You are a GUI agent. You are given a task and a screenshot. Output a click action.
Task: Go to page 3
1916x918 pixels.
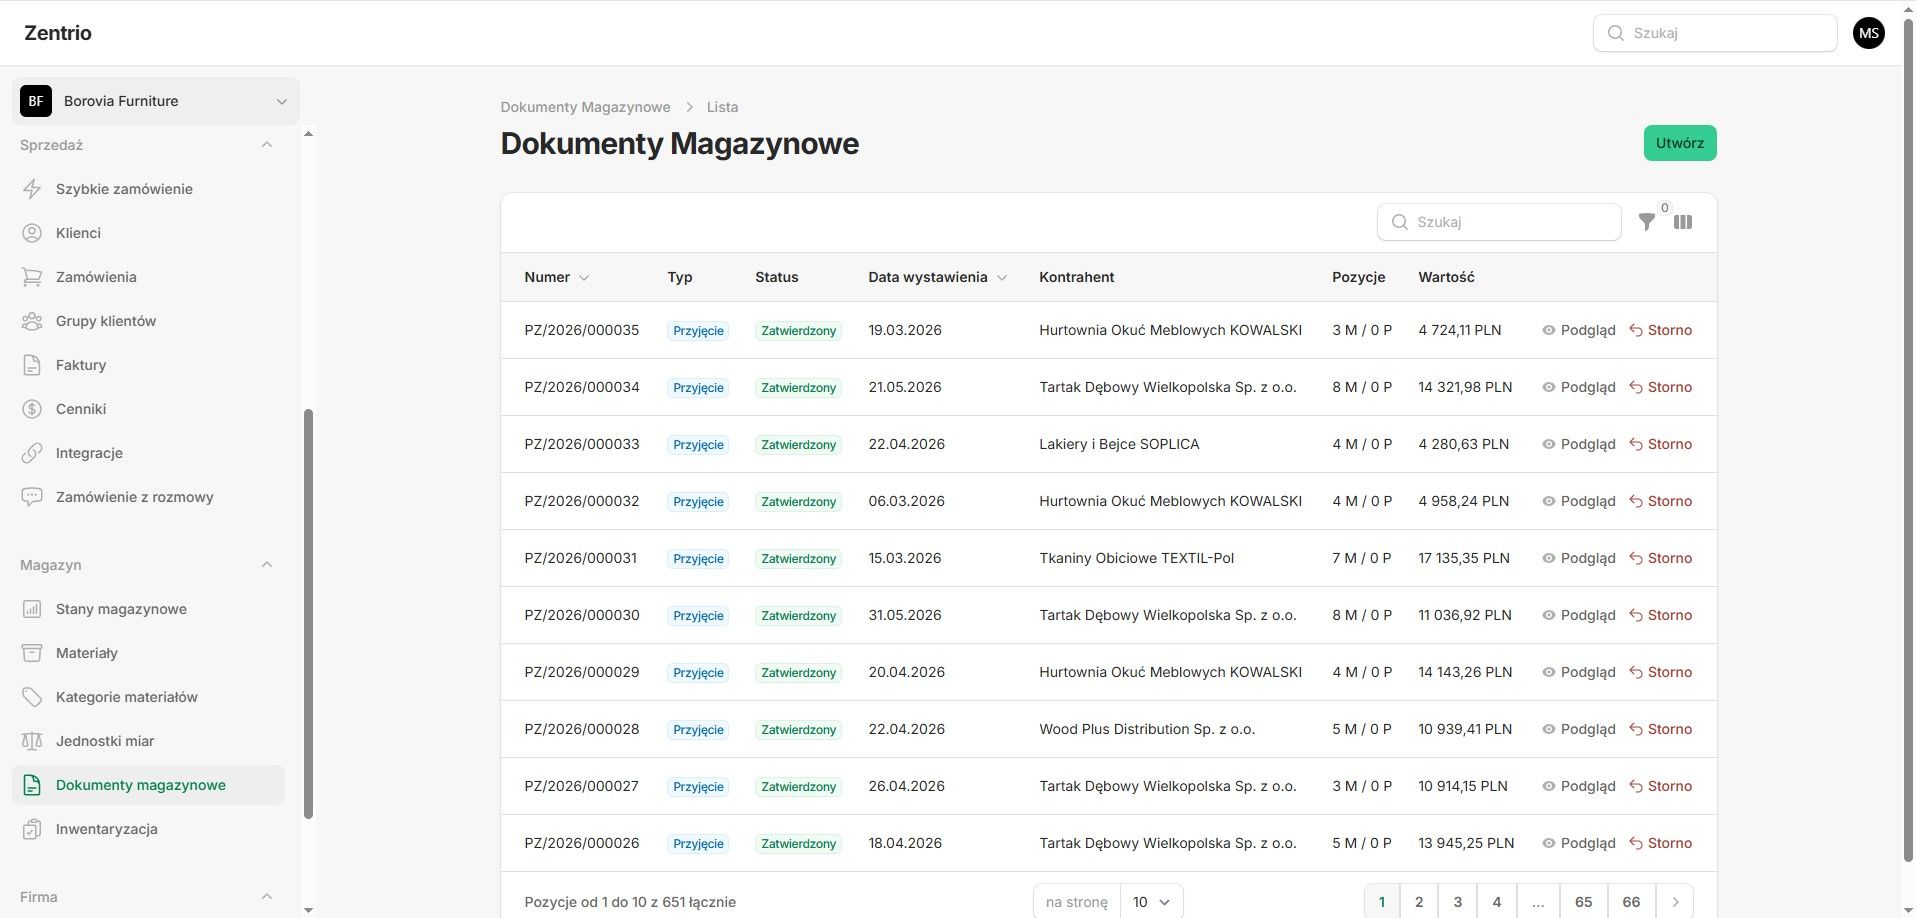[1458, 902]
